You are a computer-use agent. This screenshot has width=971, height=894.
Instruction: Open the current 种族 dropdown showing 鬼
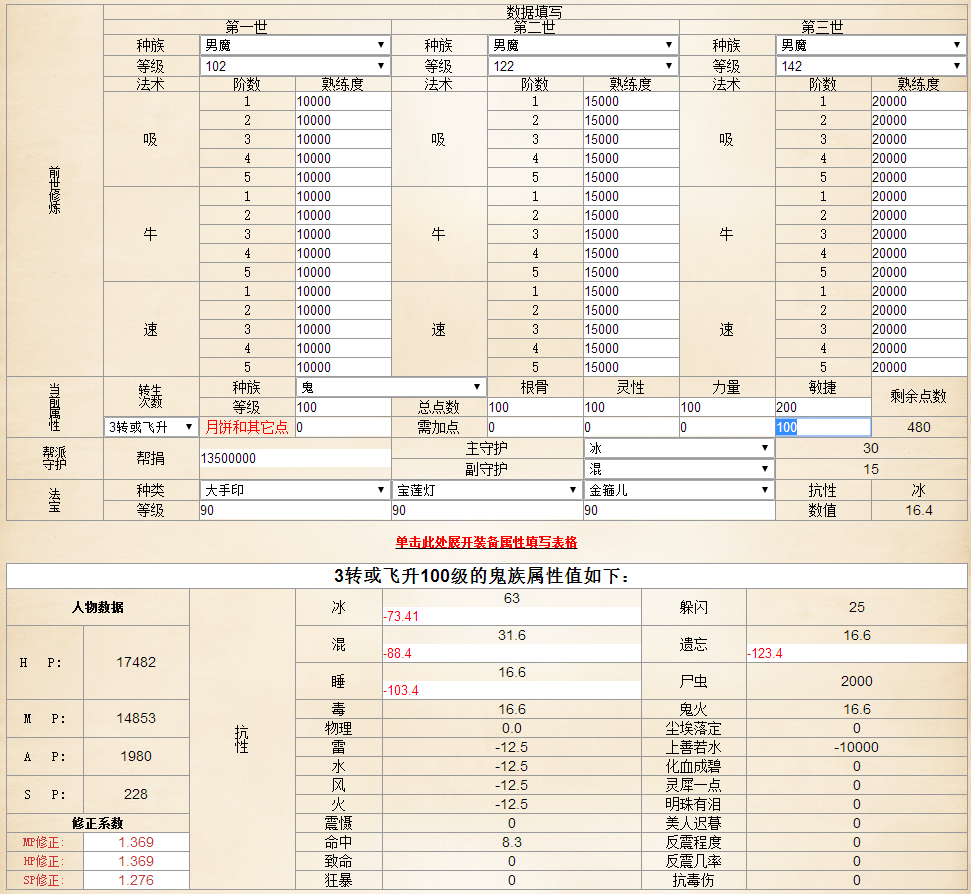tap(390, 387)
